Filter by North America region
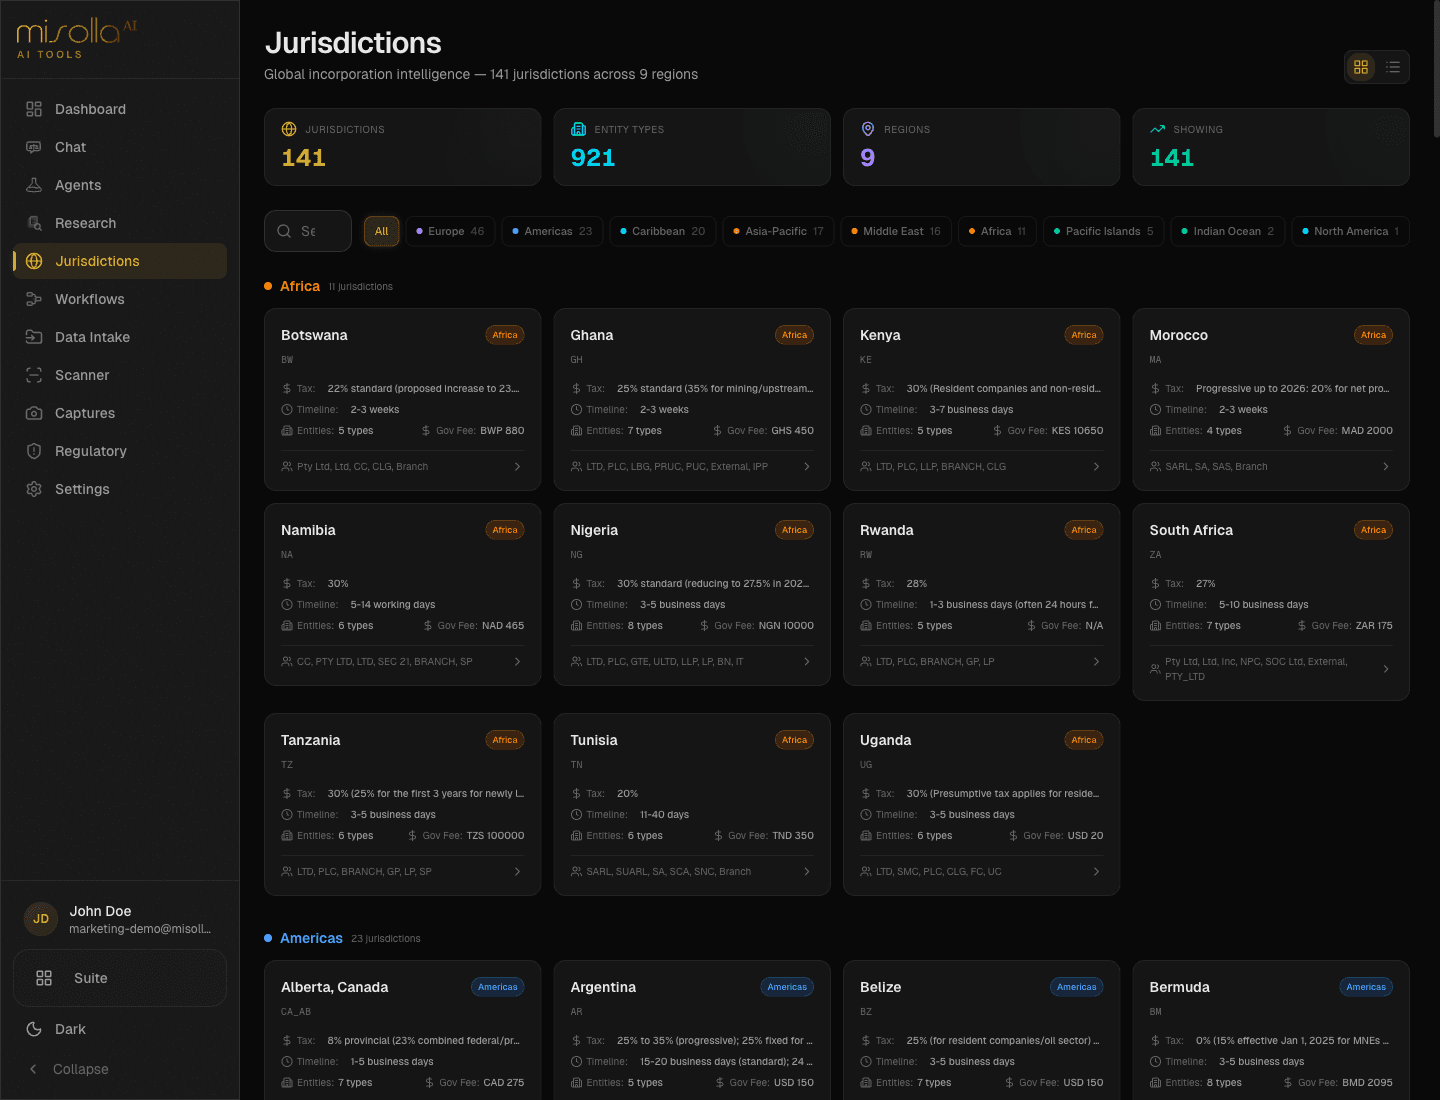Viewport: 1440px width, 1100px height. (x=1350, y=231)
